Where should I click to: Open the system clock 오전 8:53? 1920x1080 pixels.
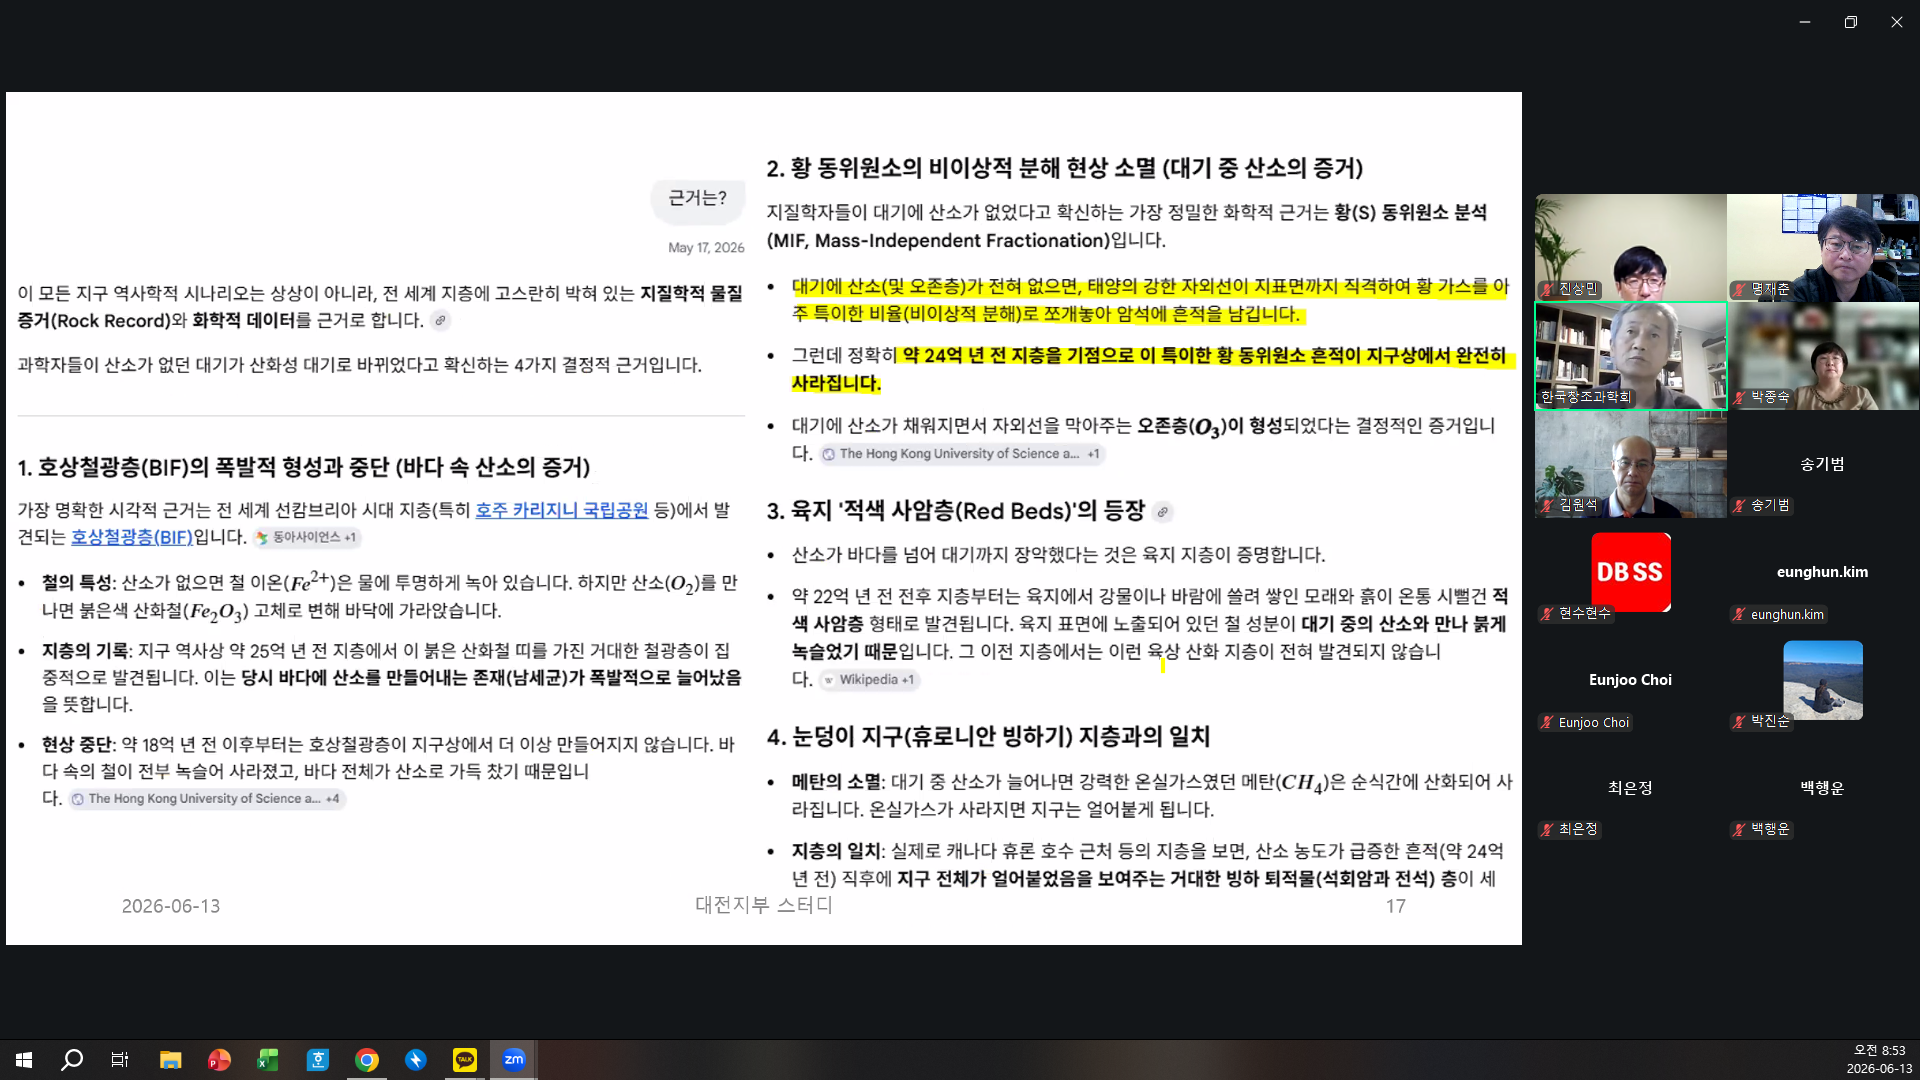(x=1879, y=1050)
